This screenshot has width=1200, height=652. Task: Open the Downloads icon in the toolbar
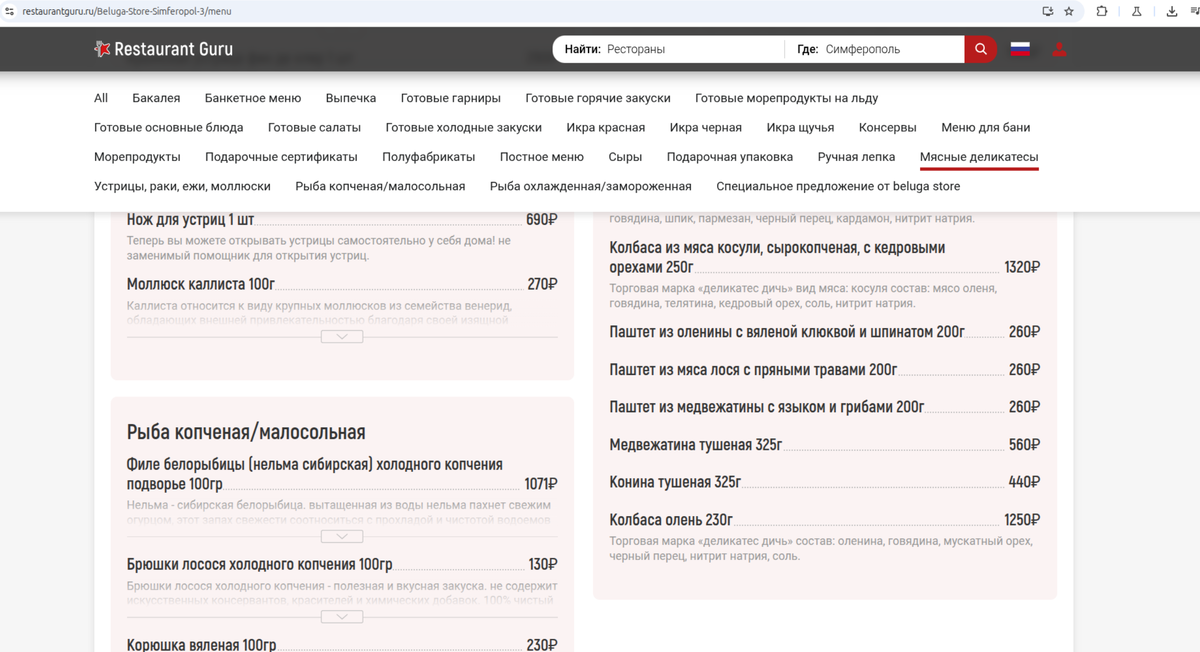[1172, 11]
